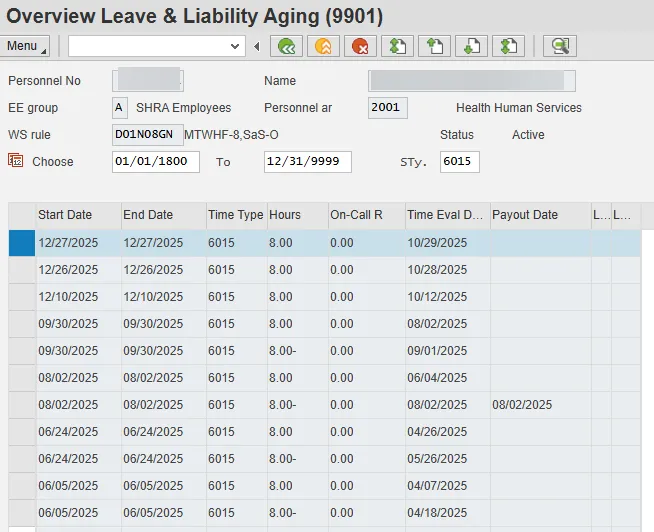Select the Payout Date column header
The height and width of the screenshot is (532, 654).
[x=539, y=215]
